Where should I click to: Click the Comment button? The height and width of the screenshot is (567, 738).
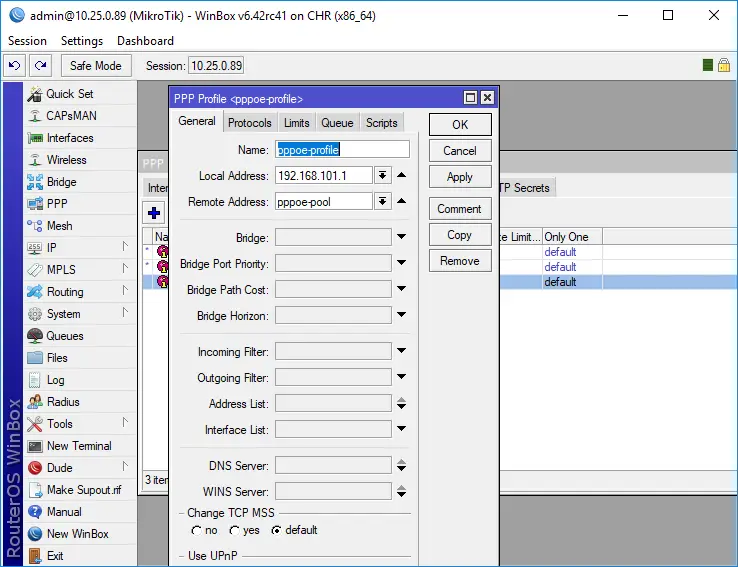[x=460, y=208]
